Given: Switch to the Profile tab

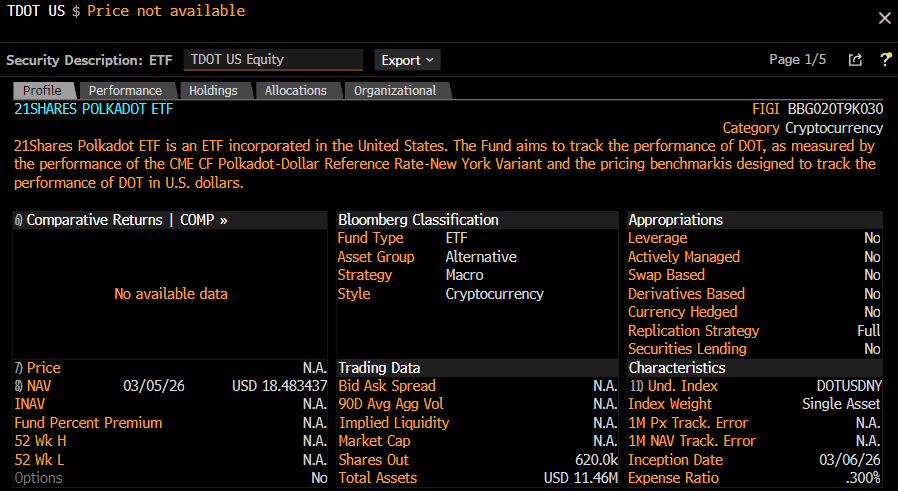Looking at the screenshot, I should 43,91.
